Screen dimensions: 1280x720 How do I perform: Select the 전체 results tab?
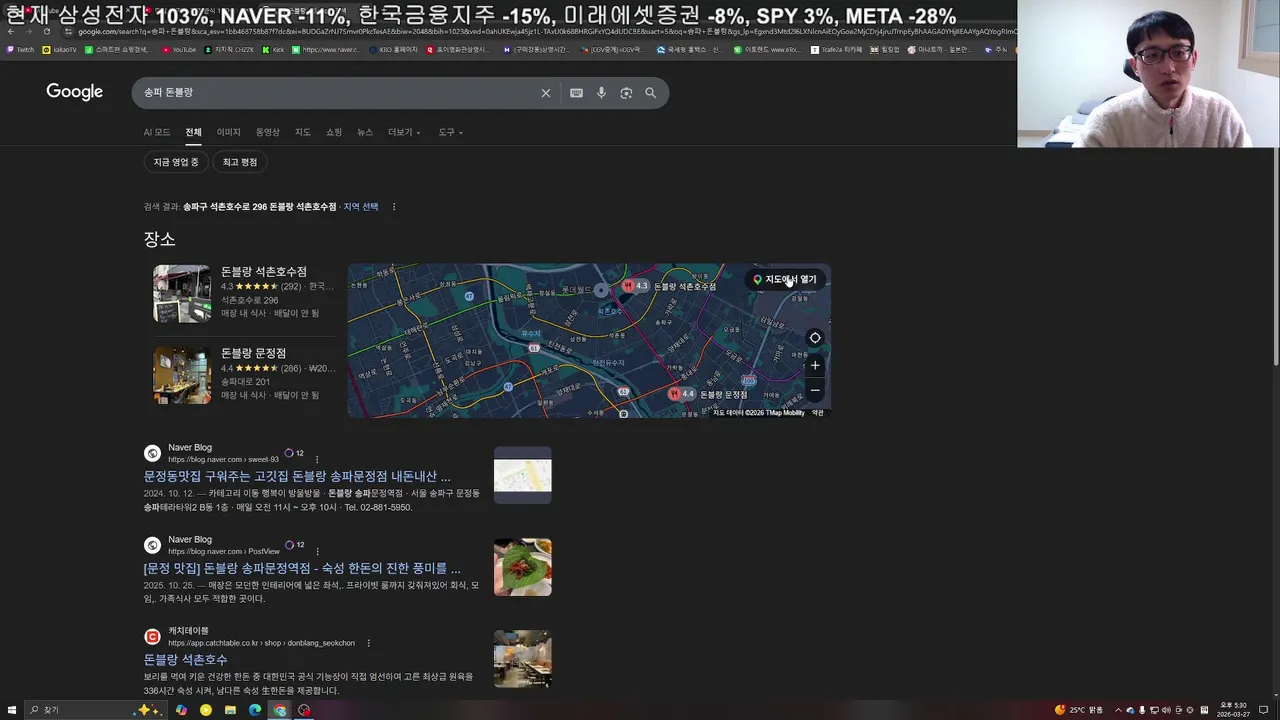point(193,132)
